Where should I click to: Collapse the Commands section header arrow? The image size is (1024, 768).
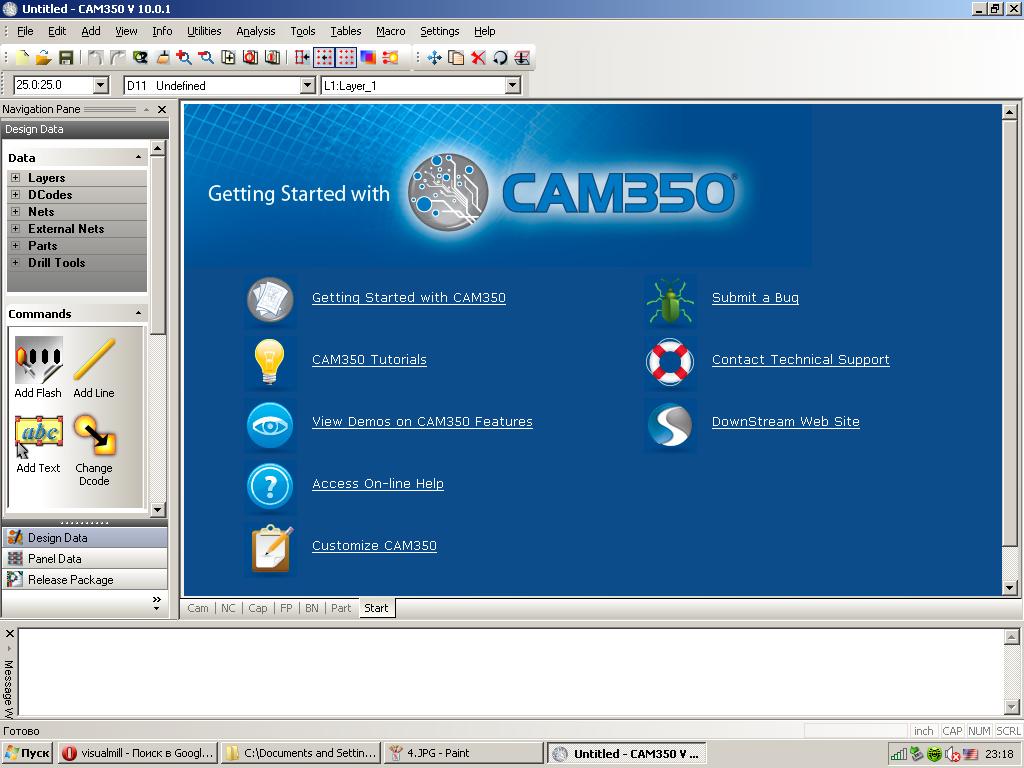[138, 313]
